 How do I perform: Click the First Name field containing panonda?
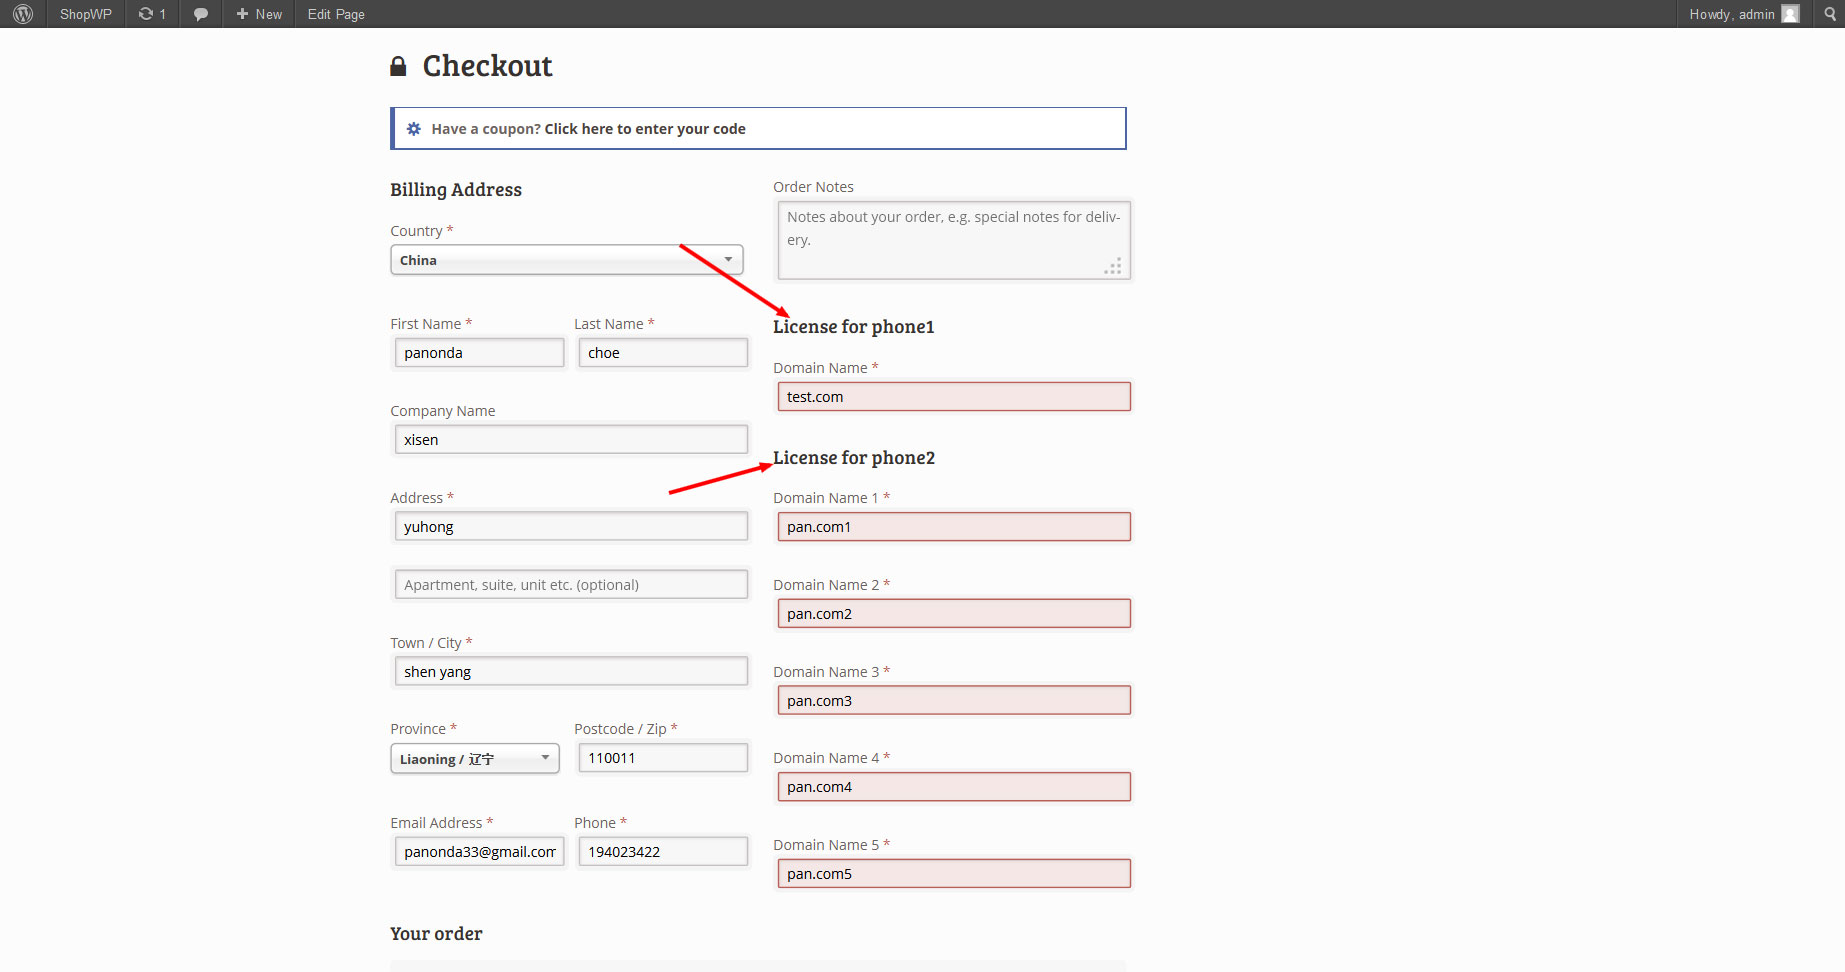point(478,352)
